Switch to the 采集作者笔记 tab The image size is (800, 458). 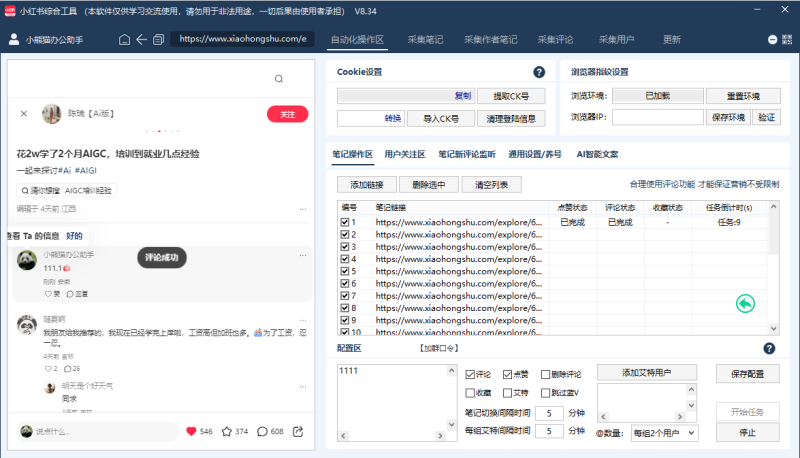(490, 40)
